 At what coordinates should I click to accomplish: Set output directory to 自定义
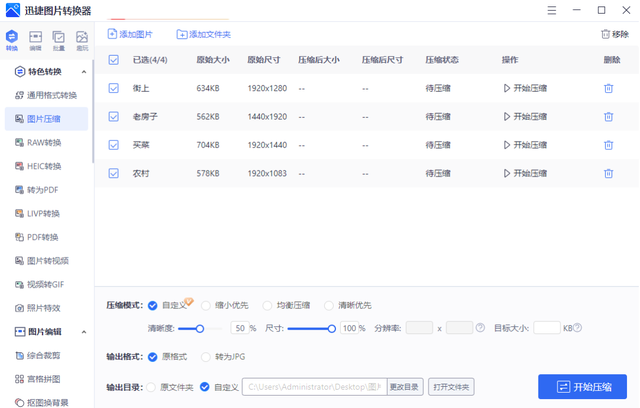tap(205, 387)
